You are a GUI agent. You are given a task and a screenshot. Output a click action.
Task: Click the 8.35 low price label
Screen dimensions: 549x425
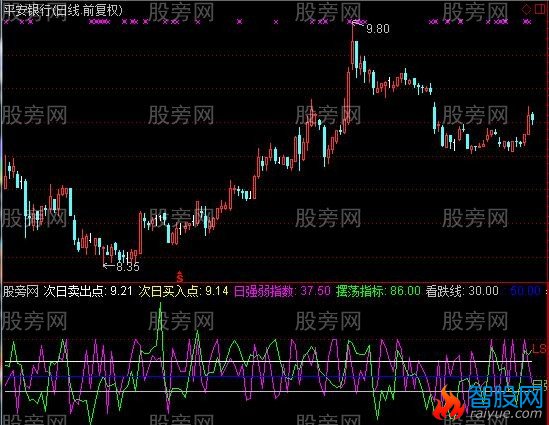coord(128,267)
